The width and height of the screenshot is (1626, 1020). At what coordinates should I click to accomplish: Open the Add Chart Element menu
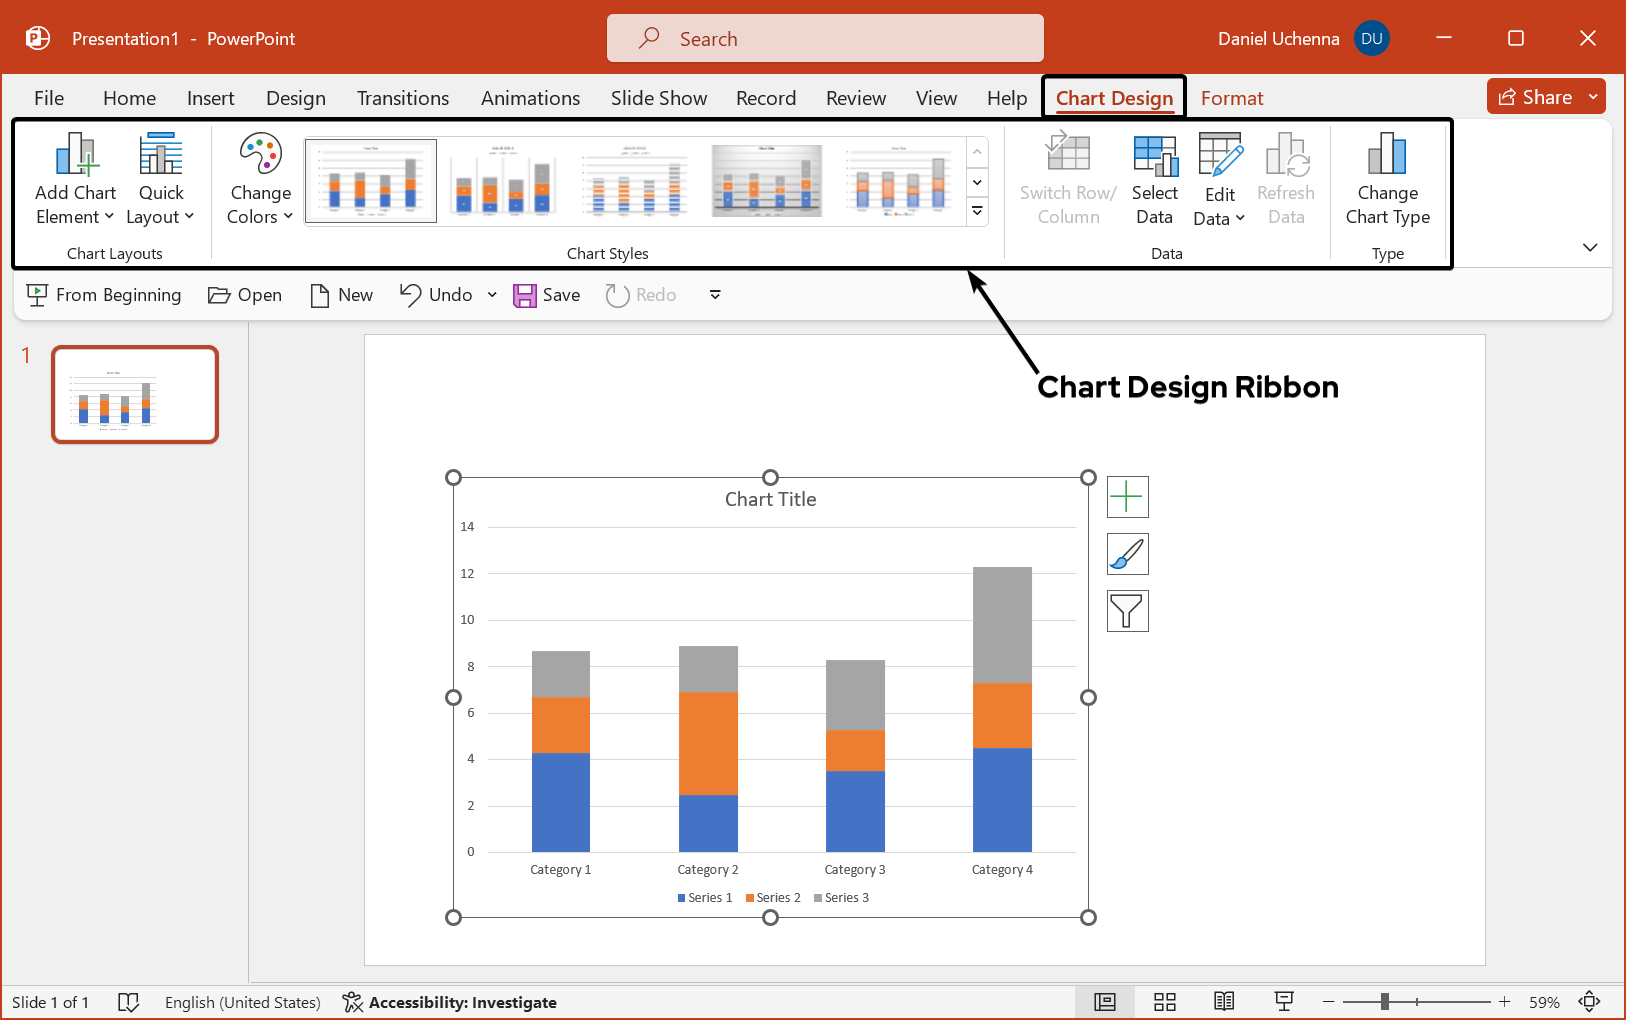tap(75, 180)
